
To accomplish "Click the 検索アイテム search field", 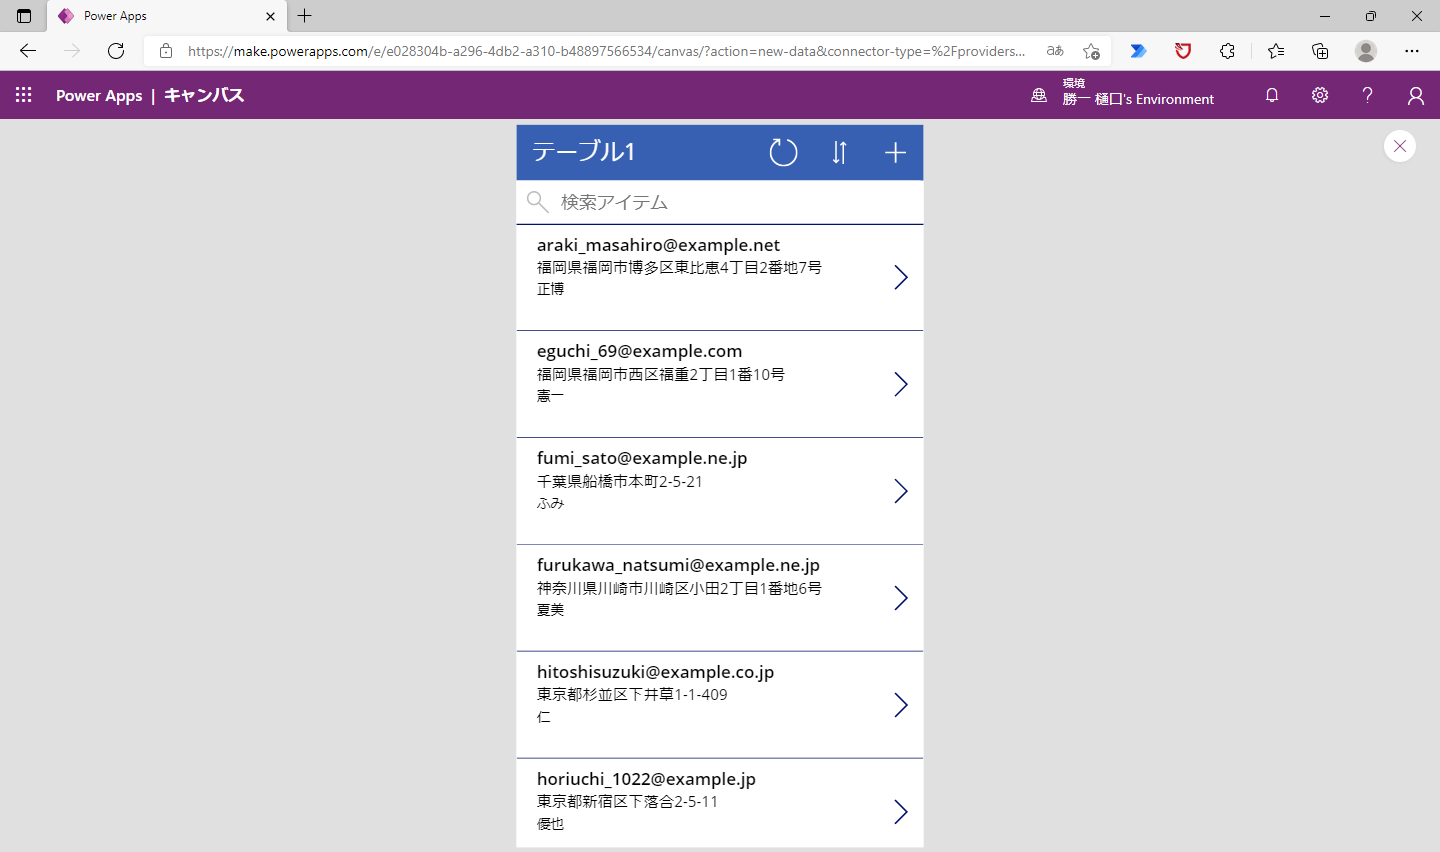I will pyautogui.click(x=720, y=202).
